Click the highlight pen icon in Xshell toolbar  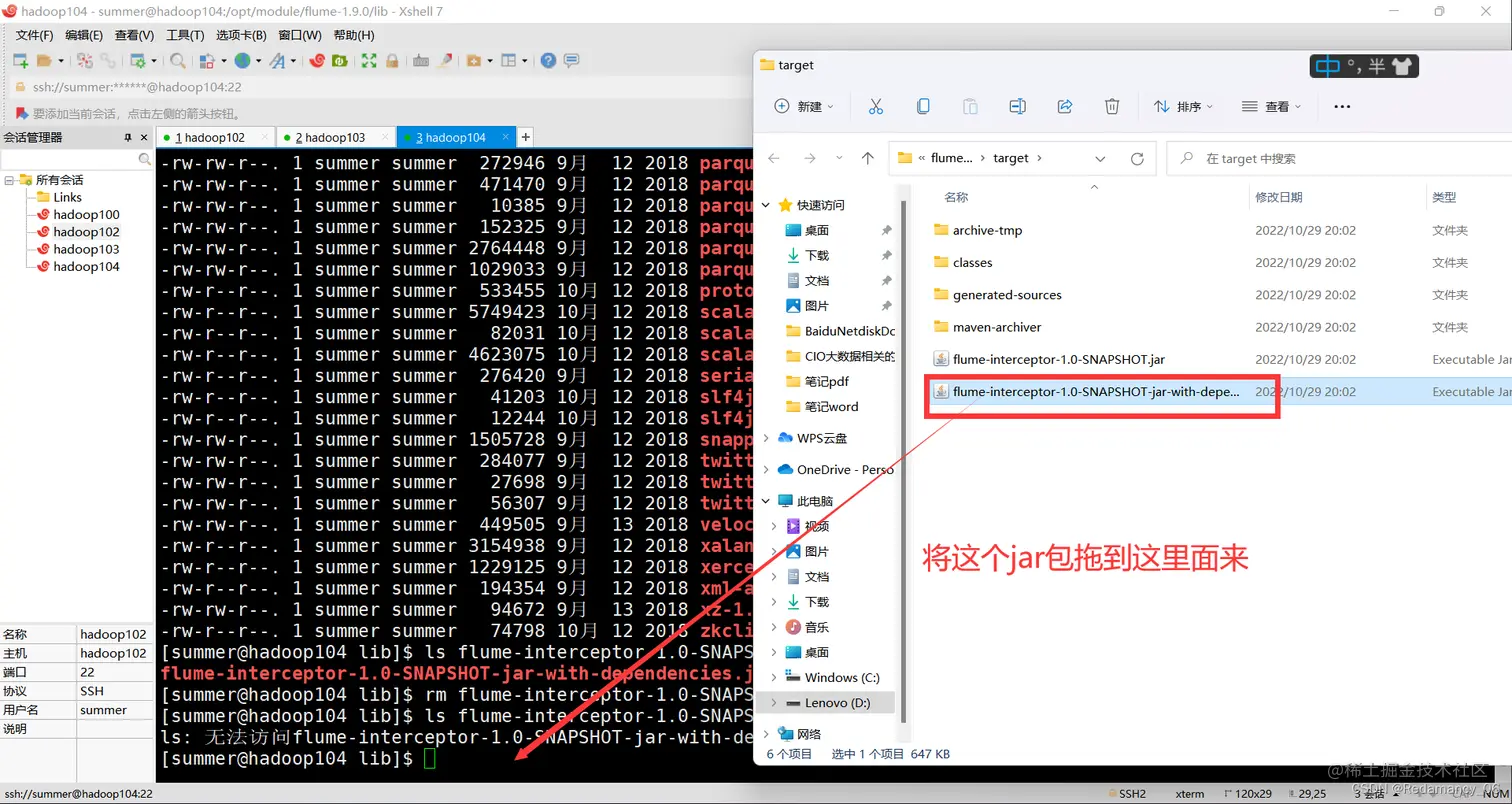(x=445, y=61)
